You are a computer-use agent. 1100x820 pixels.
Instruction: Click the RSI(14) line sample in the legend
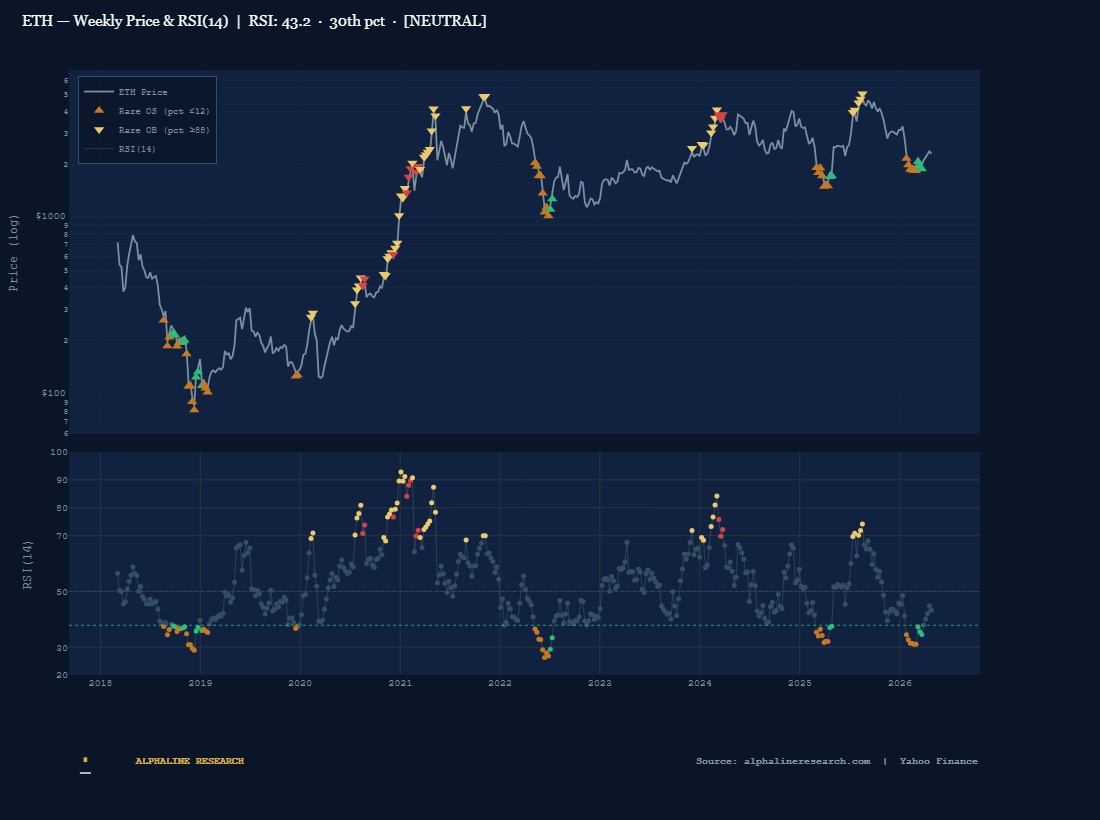click(100, 149)
